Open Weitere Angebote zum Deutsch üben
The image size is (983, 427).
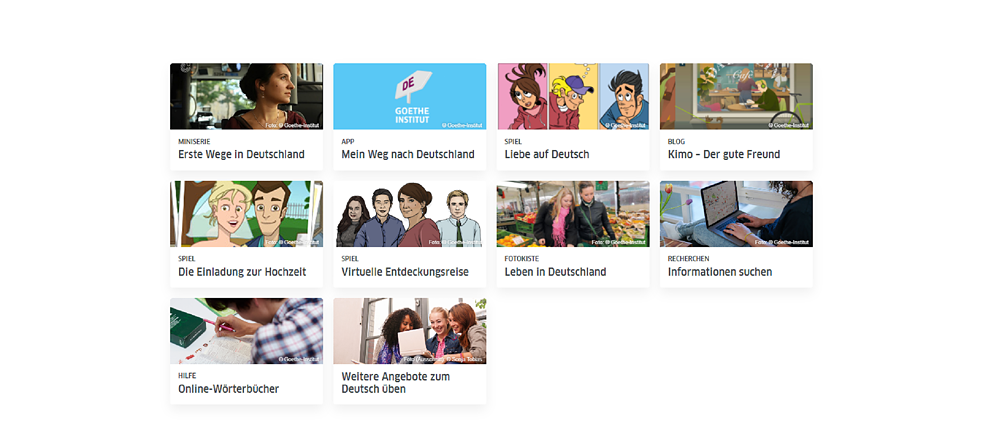396,382
